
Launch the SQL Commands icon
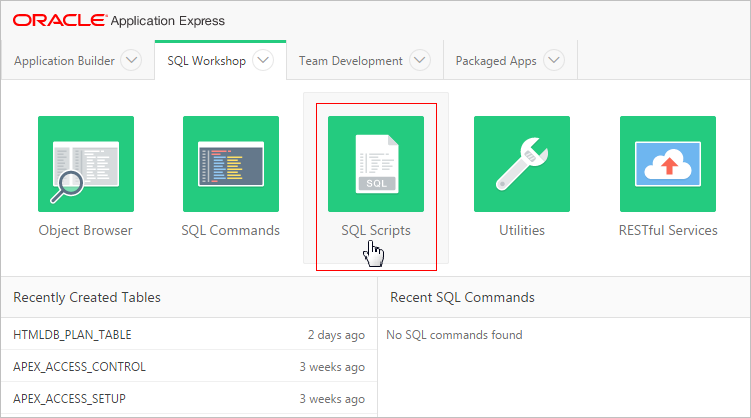(x=230, y=164)
